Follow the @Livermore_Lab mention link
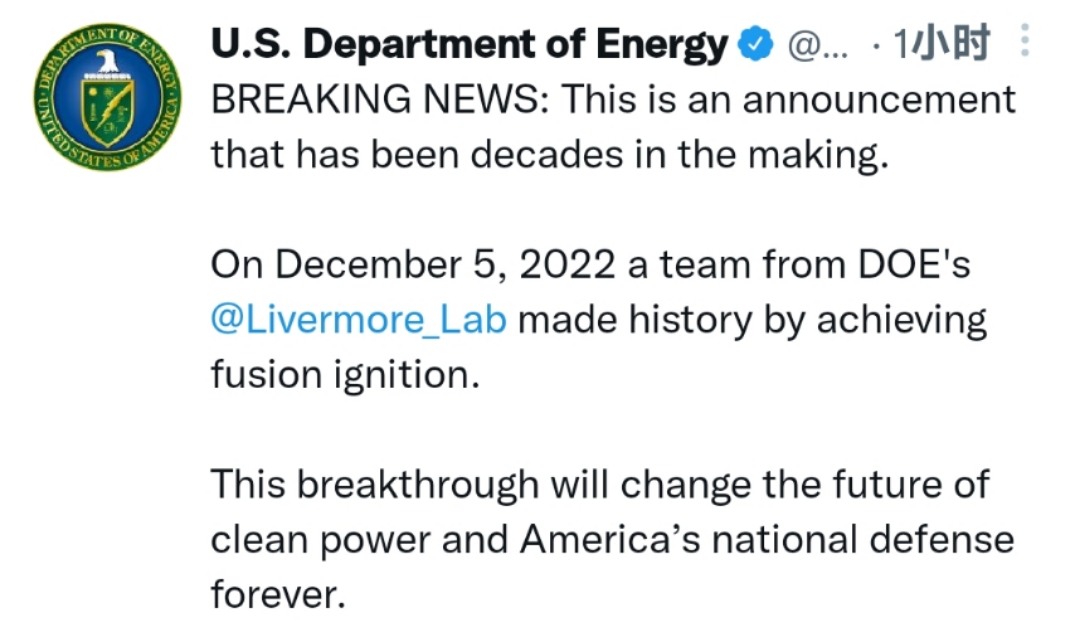Viewport: 1080px width, 624px height. click(x=359, y=320)
